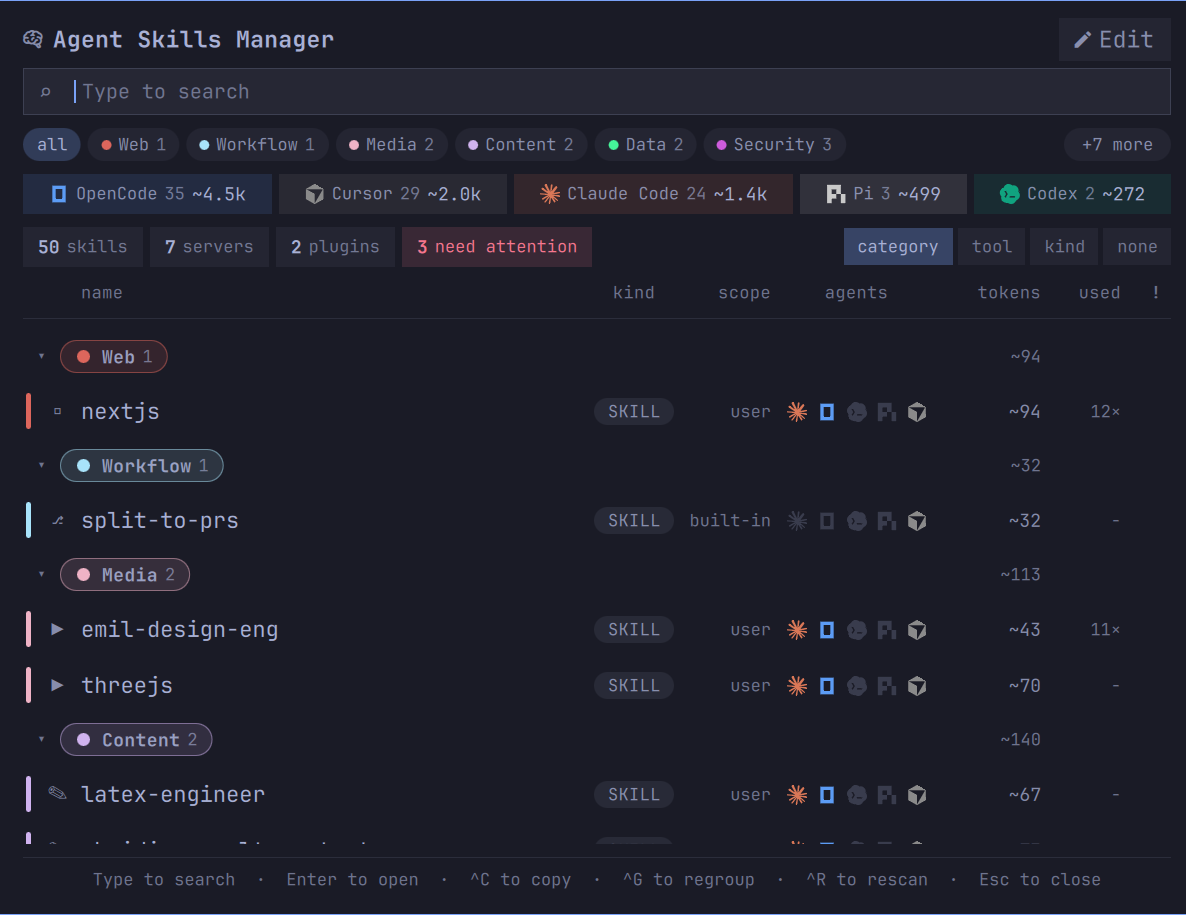Select the 'all' category filter chip
1186x915 pixels.
coord(52,144)
